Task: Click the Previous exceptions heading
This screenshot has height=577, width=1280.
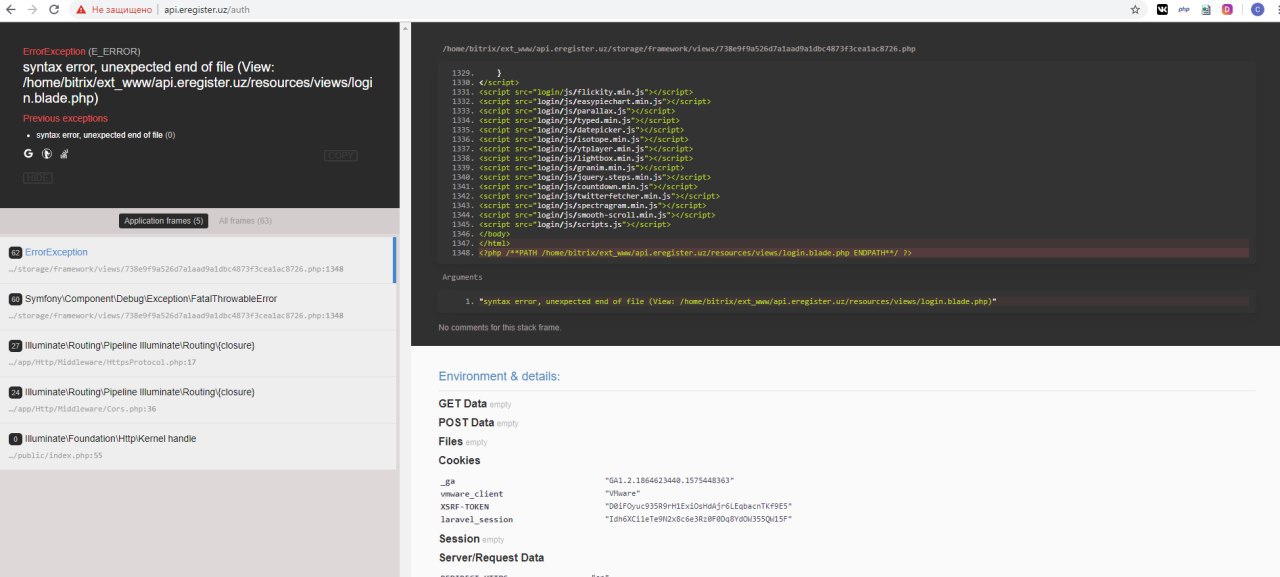Action: 65,118
